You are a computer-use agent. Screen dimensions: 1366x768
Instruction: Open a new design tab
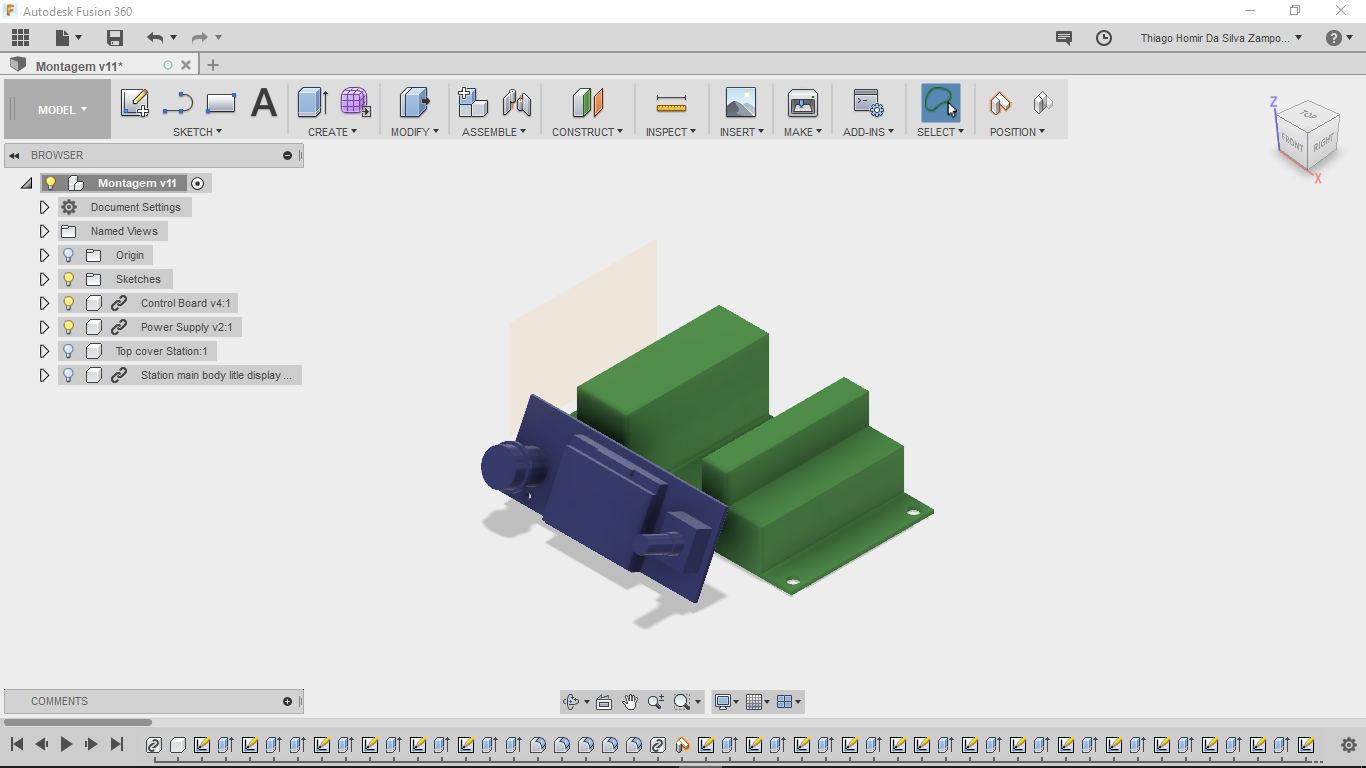point(212,65)
